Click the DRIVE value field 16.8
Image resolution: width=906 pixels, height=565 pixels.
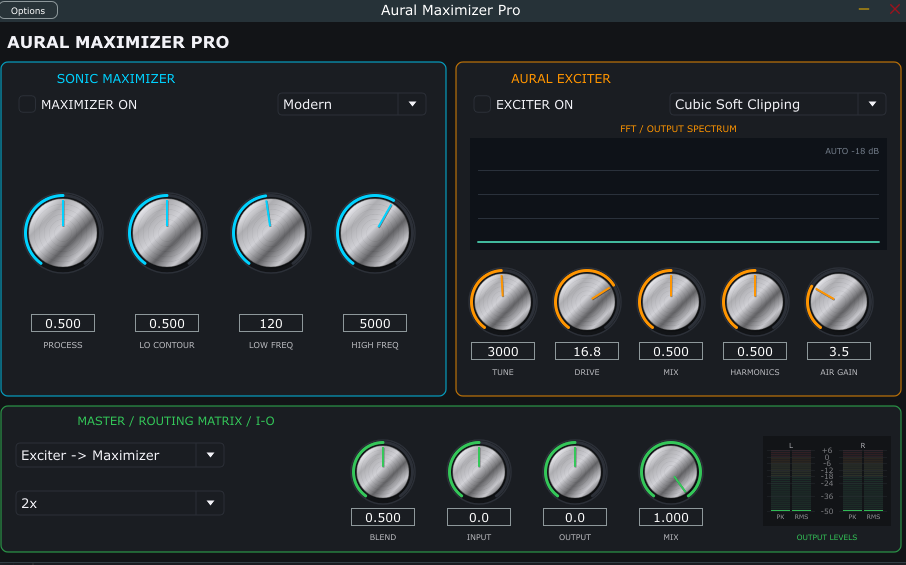(x=586, y=351)
